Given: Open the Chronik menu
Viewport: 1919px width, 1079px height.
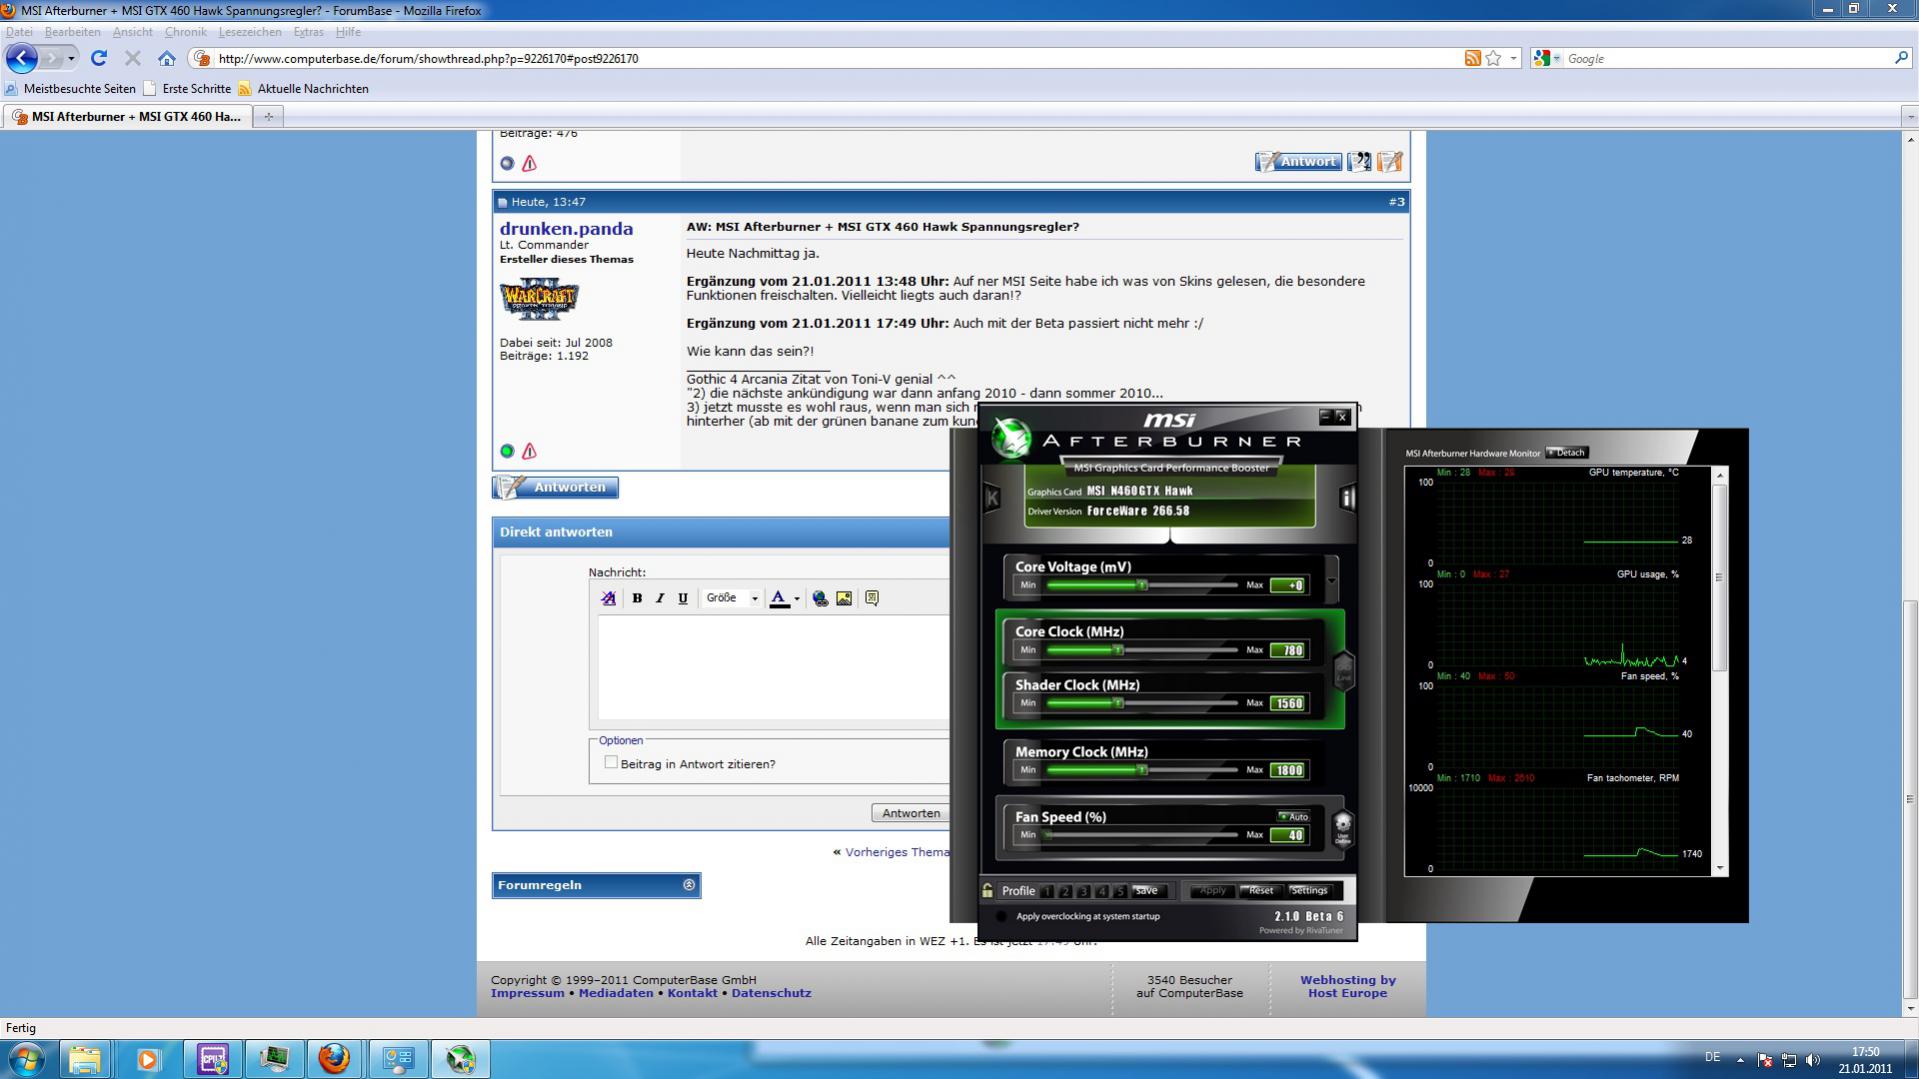Looking at the screenshot, I should click(x=186, y=32).
